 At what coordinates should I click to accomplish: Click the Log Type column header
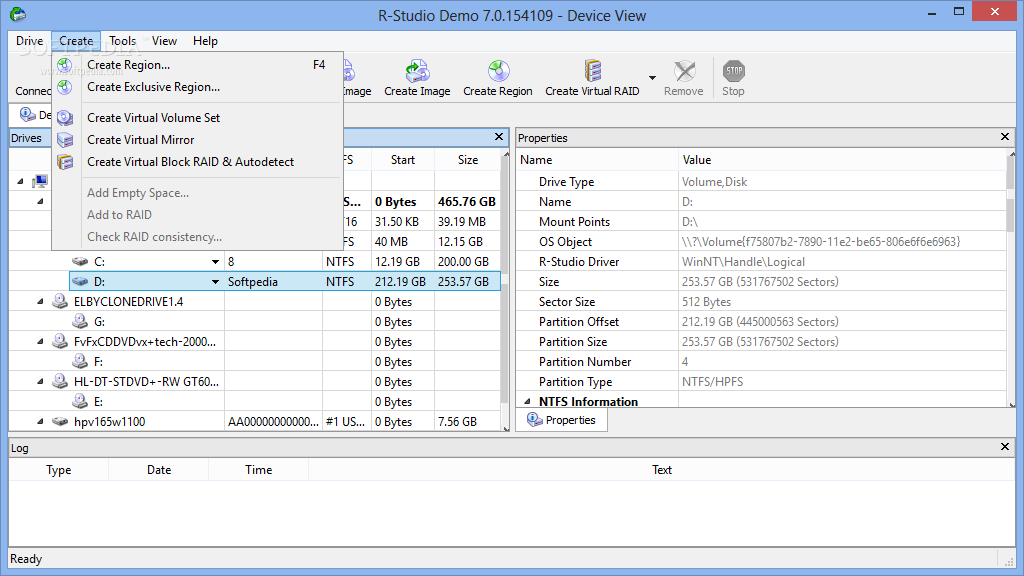point(59,470)
